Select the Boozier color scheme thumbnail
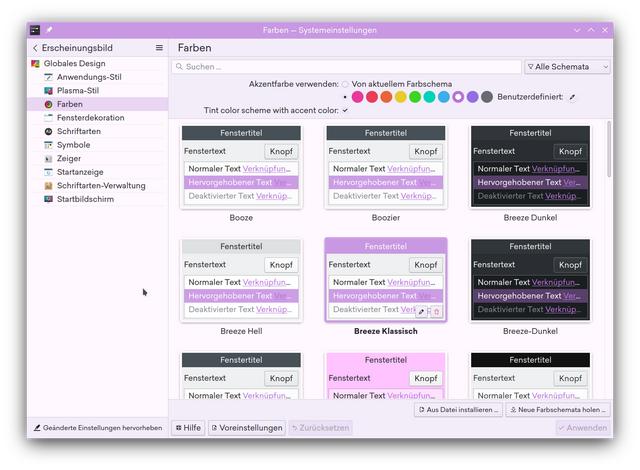Image resolution: width=640 pixels, height=470 pixels. point(386,166)
